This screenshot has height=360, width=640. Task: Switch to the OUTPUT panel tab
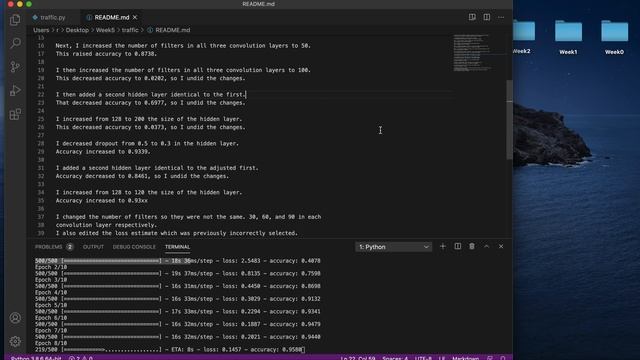[93, 247]
